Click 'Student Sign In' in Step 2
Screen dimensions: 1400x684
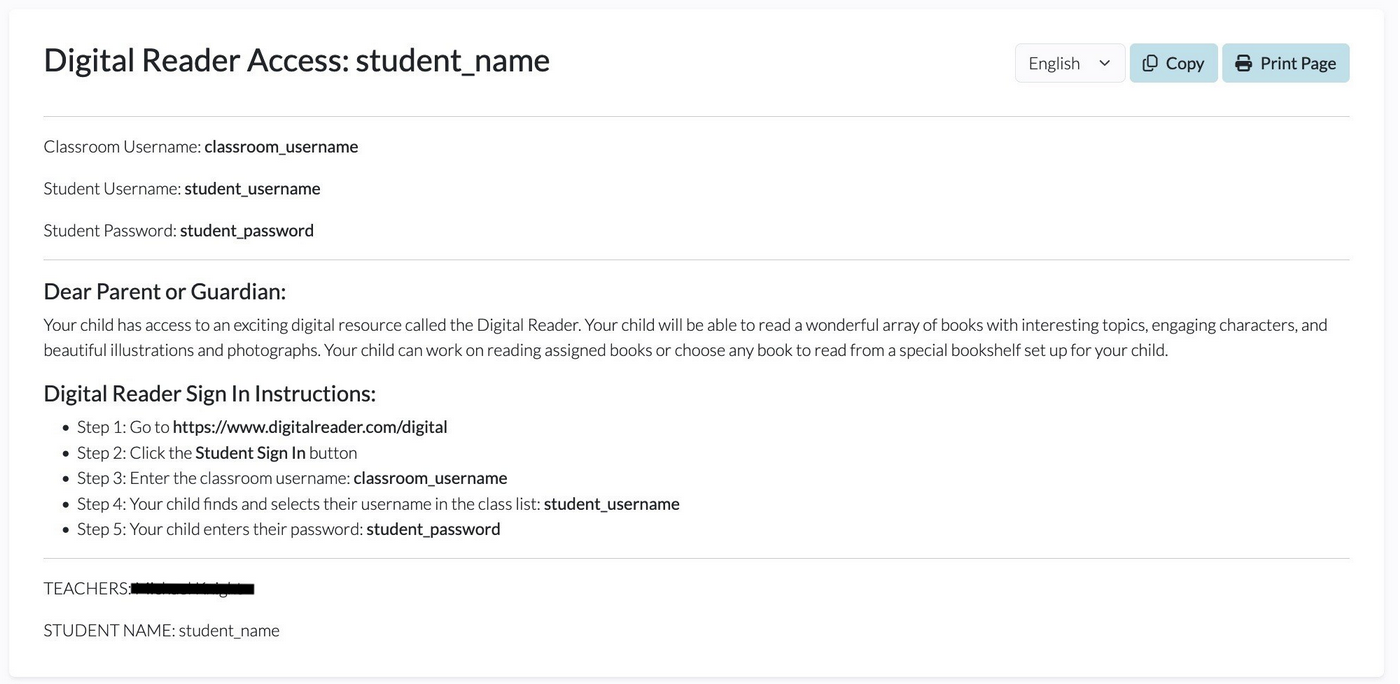click(250, 453)
